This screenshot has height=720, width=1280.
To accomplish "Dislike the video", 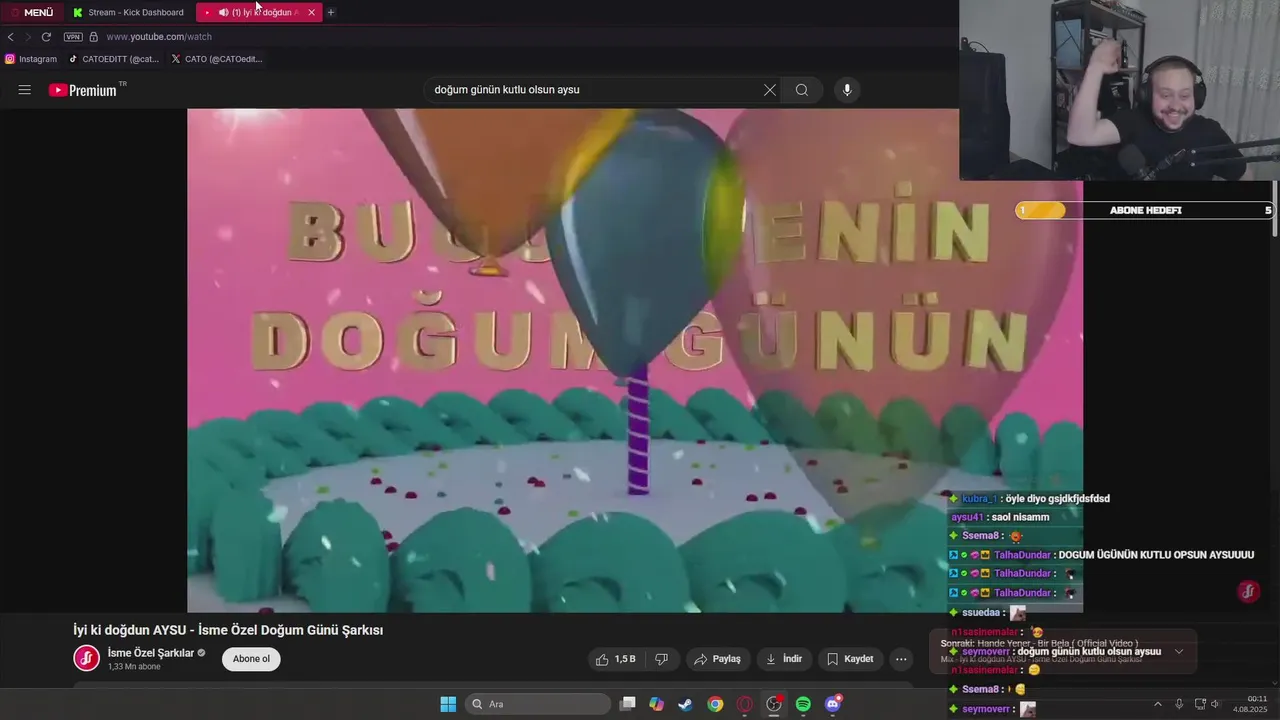I will pos(661,659).
